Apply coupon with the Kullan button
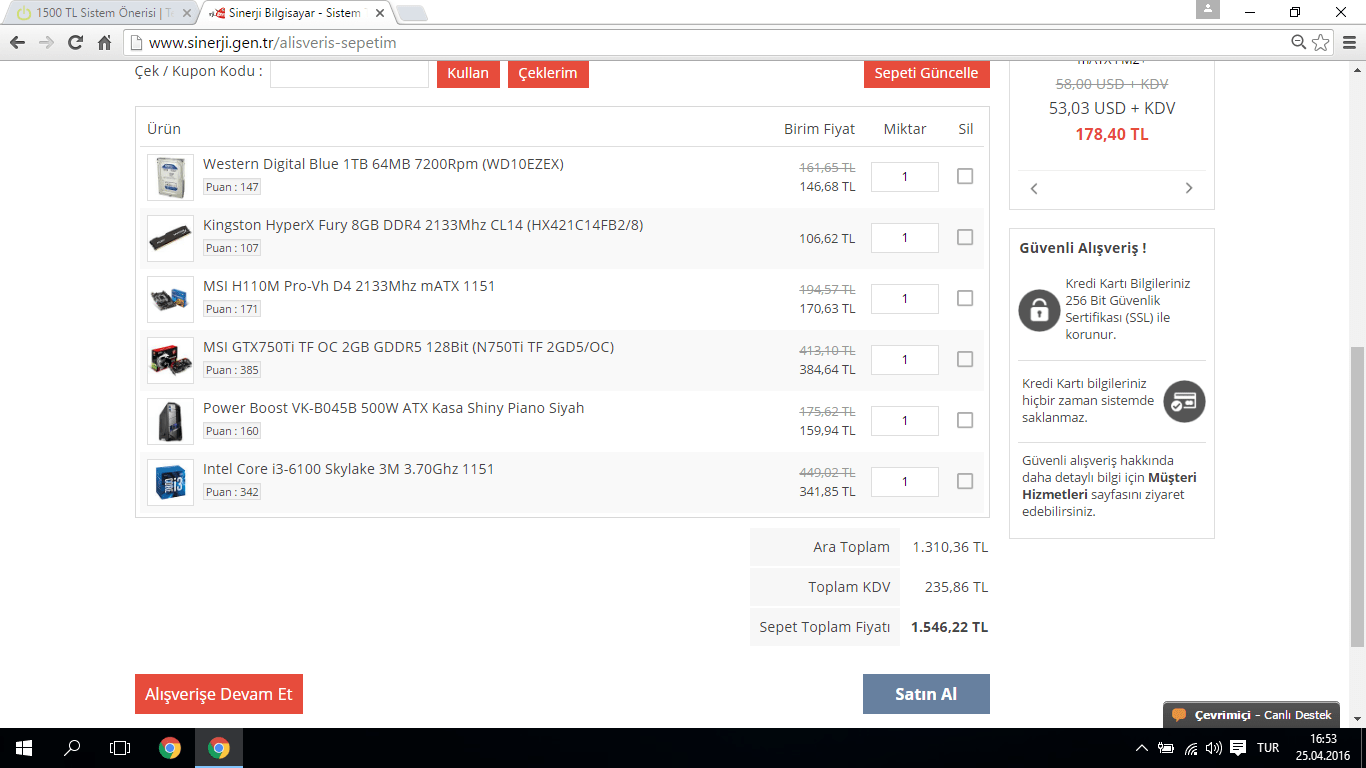Viewport: 1366px width, 768px height. pos(468,73)
